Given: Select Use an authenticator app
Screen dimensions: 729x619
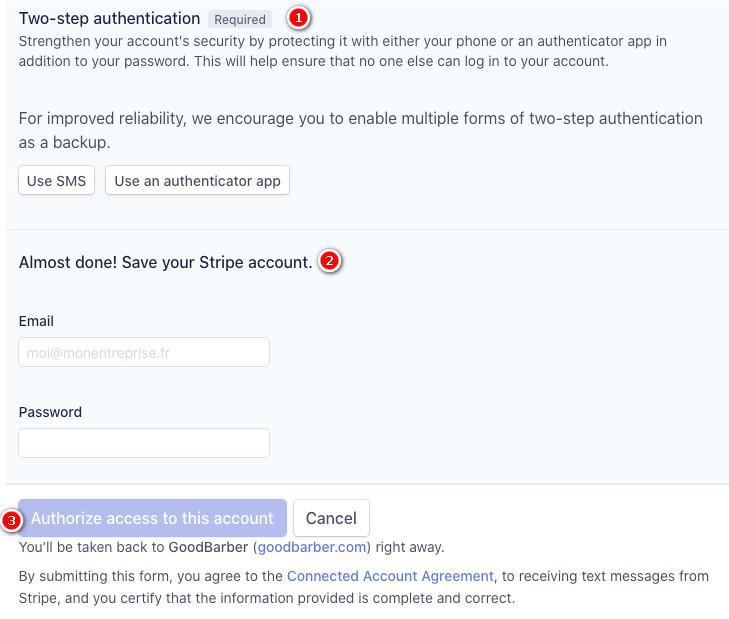Looking at the screenshot, I should coord(197,181).
